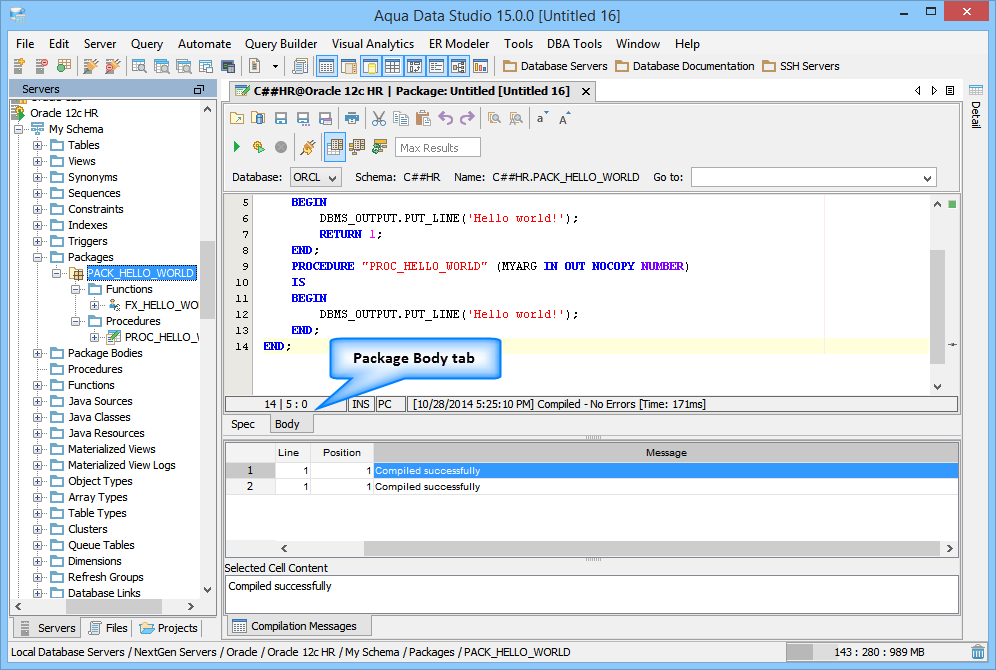Screen dimensions: 996x670
Task: Click the purple Redo arrow
Action: (467, 118)
